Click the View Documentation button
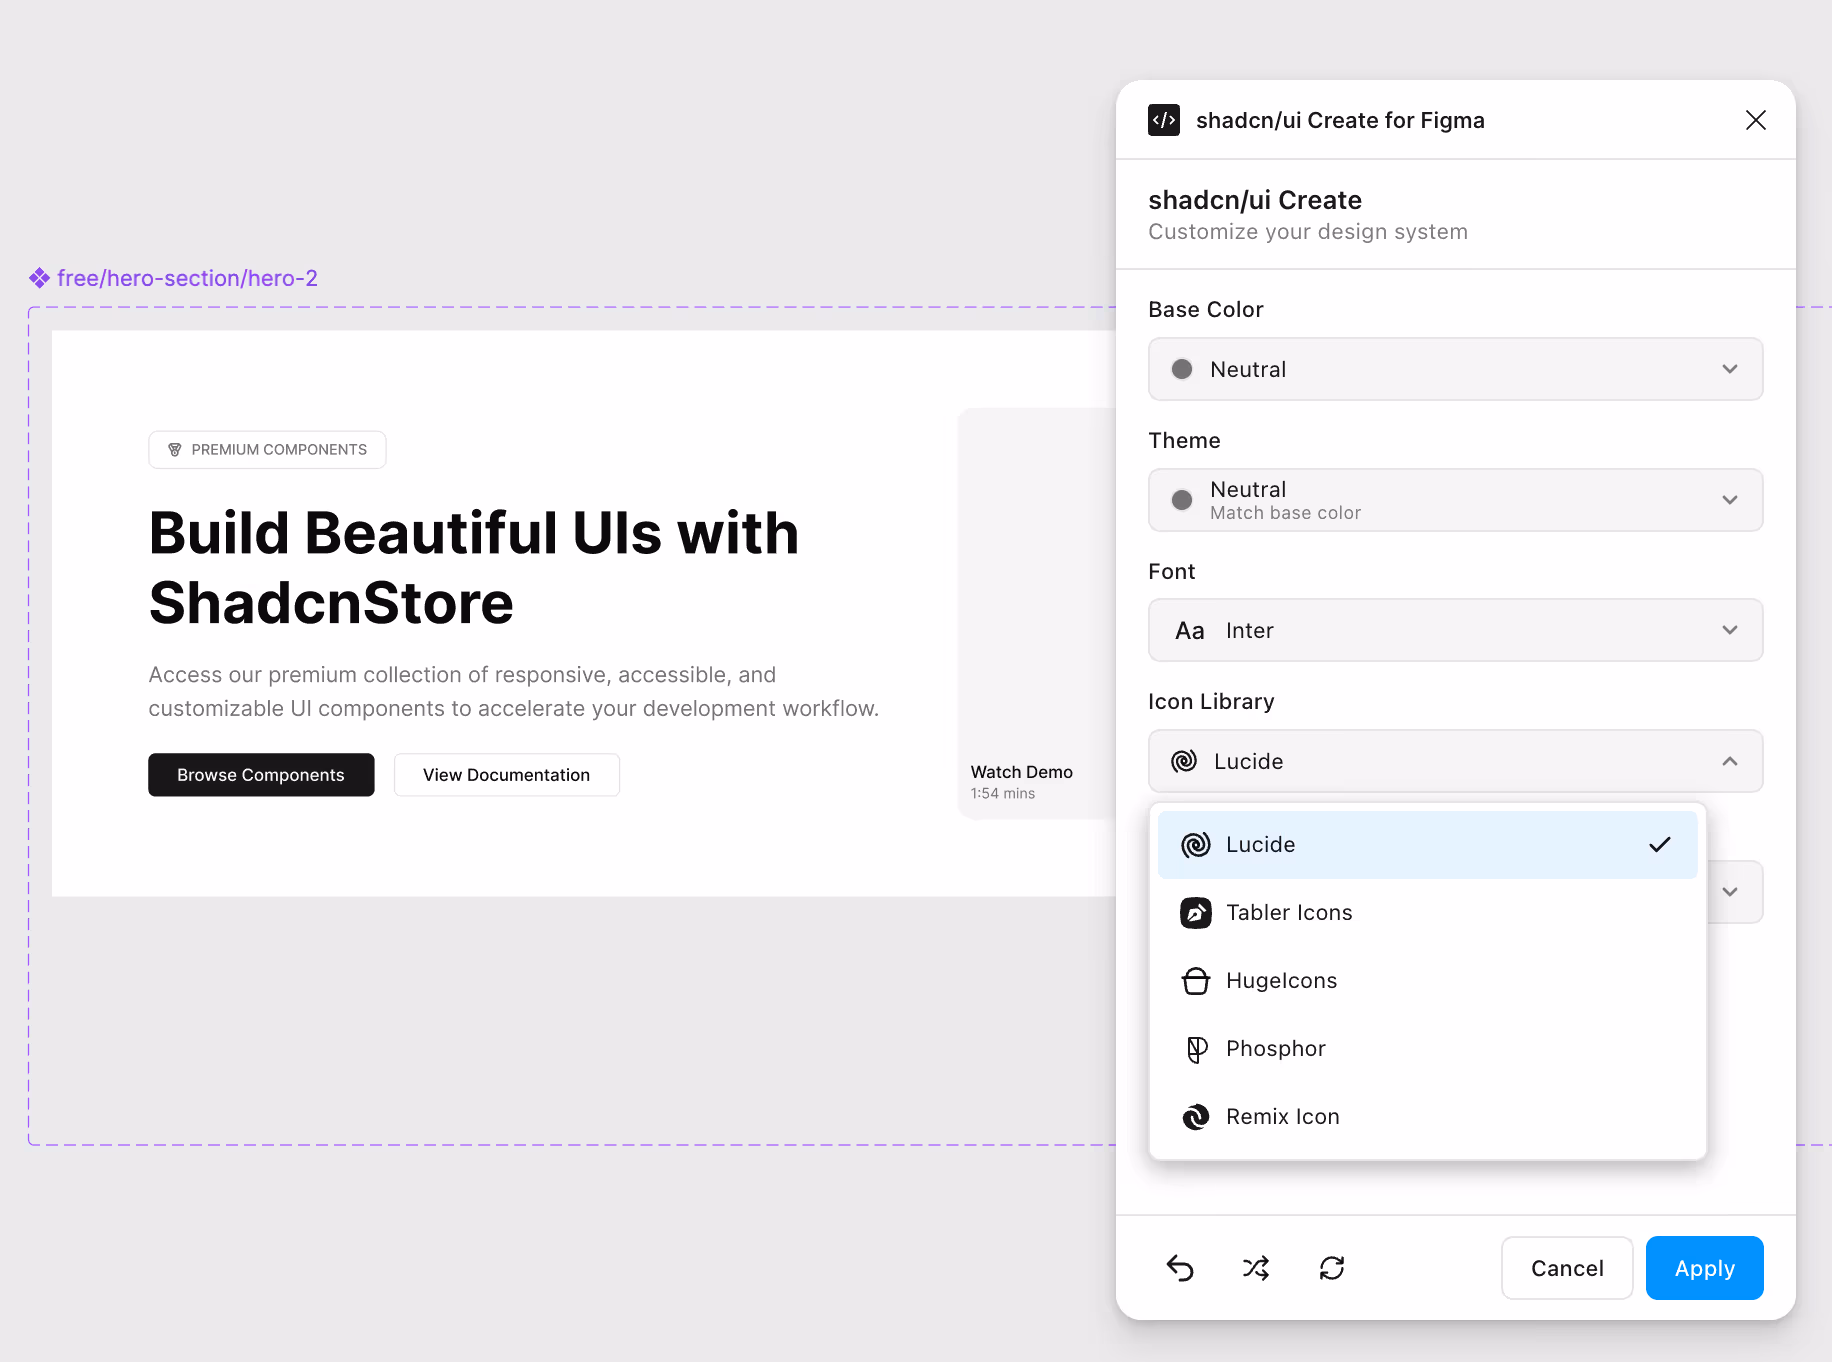Screen dimensions: 1832x1362 507,775
